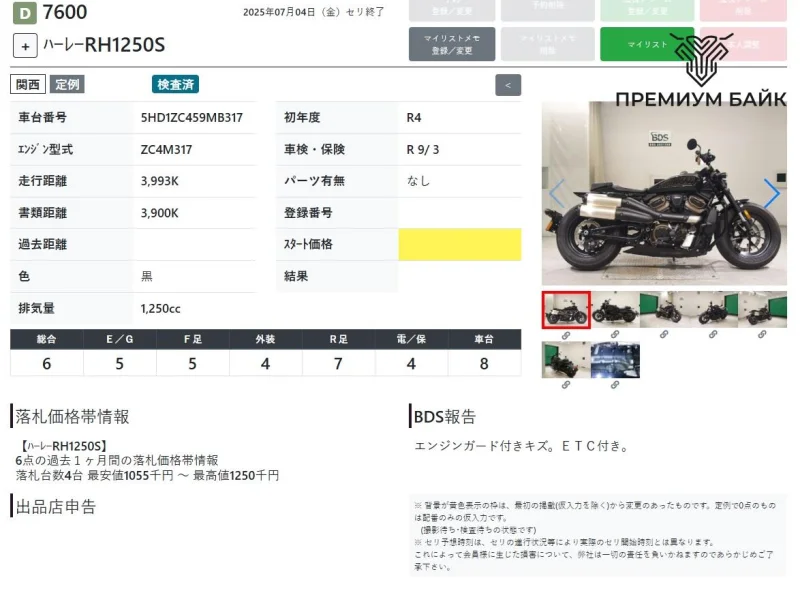Click the yellow スタート価格 field

pos(459,244)
